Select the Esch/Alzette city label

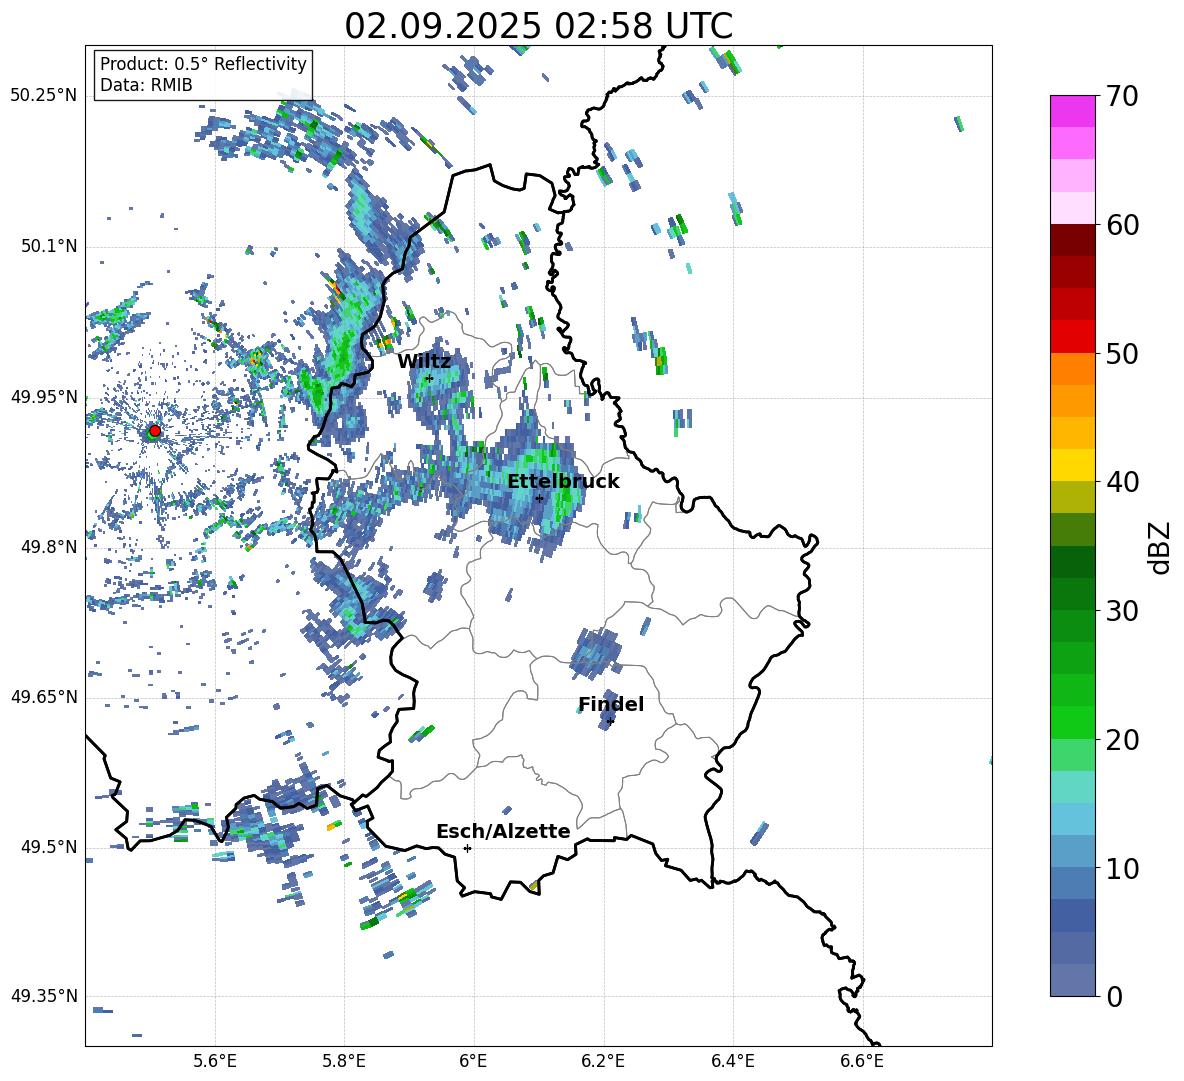pos(503,831)
